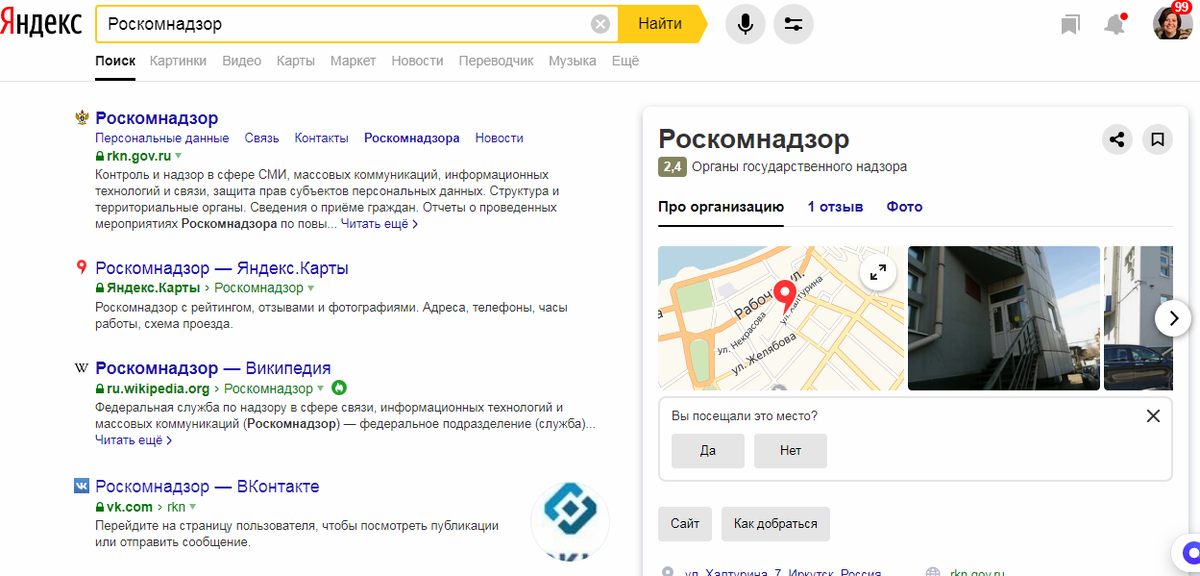This screenshot has height=576, width=1200.
Task: Switch to the Маркет tab
Action: click(x=353, y=61)
